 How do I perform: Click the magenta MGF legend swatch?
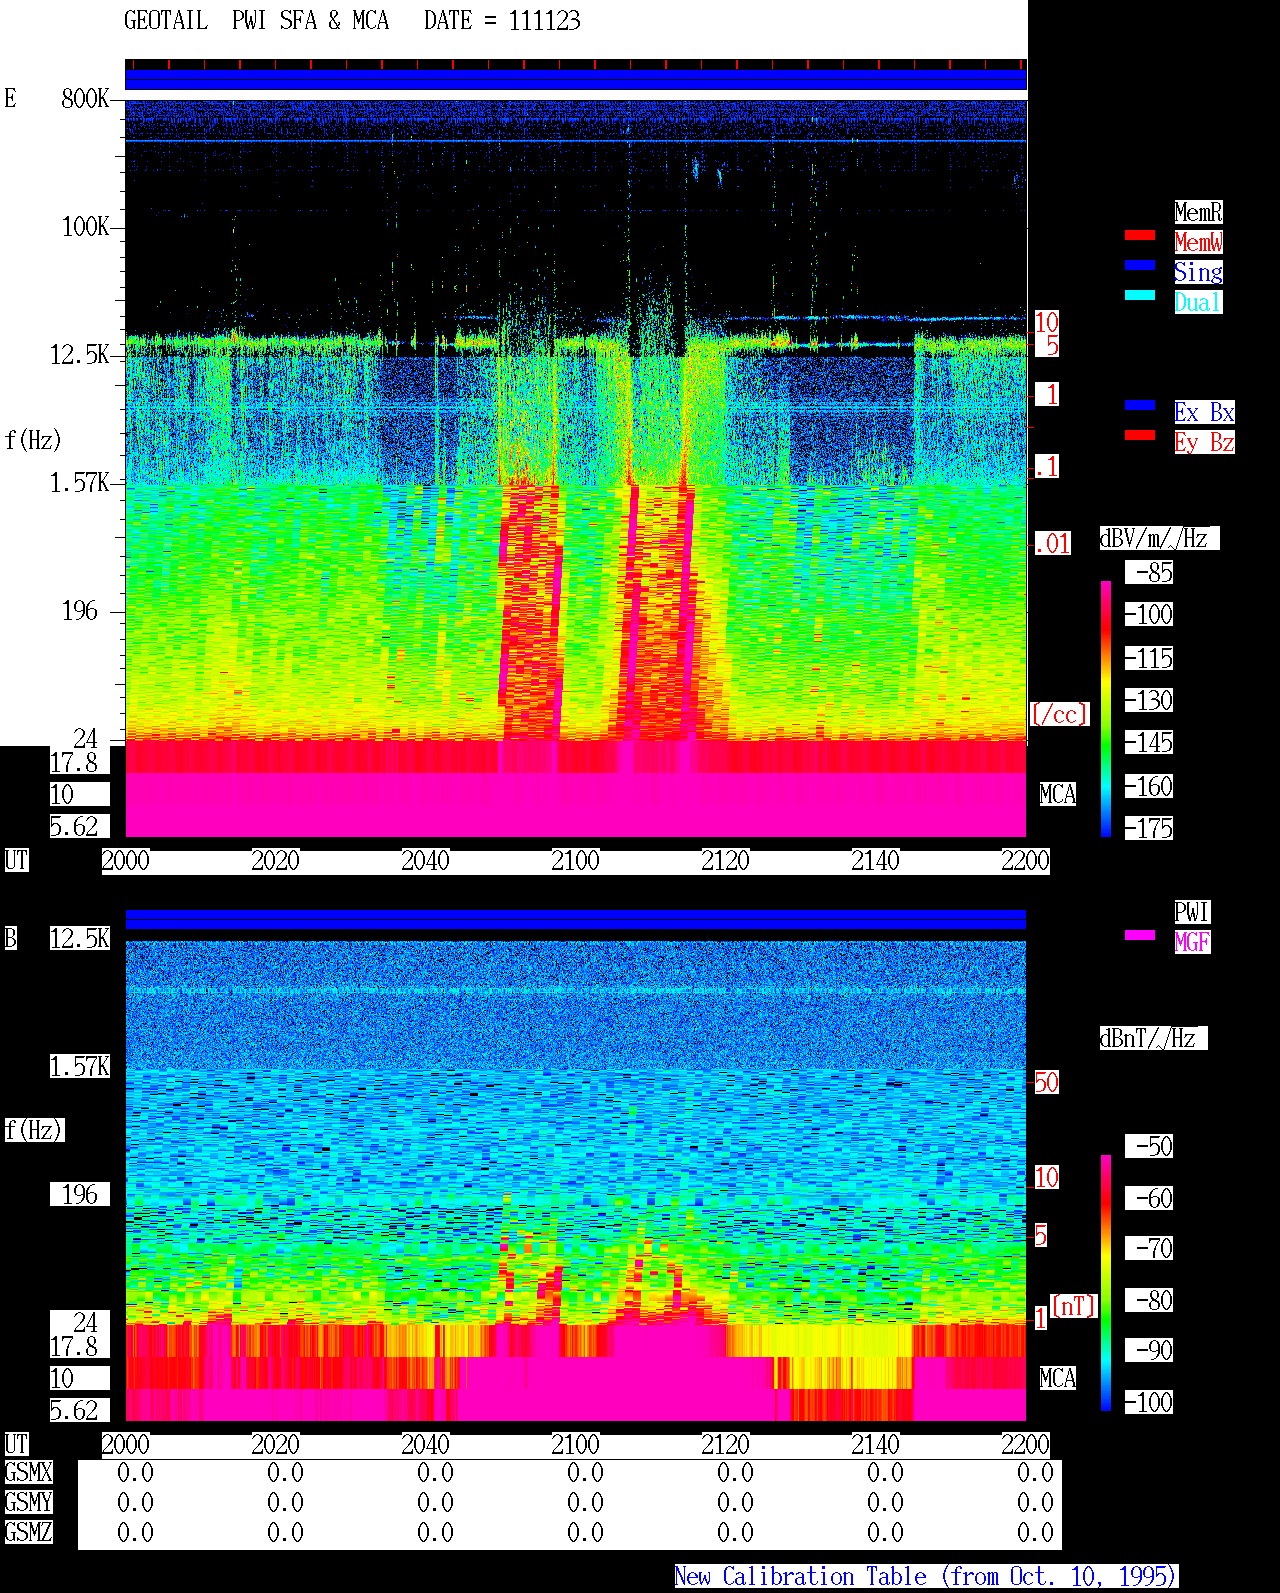point(1140,935)
